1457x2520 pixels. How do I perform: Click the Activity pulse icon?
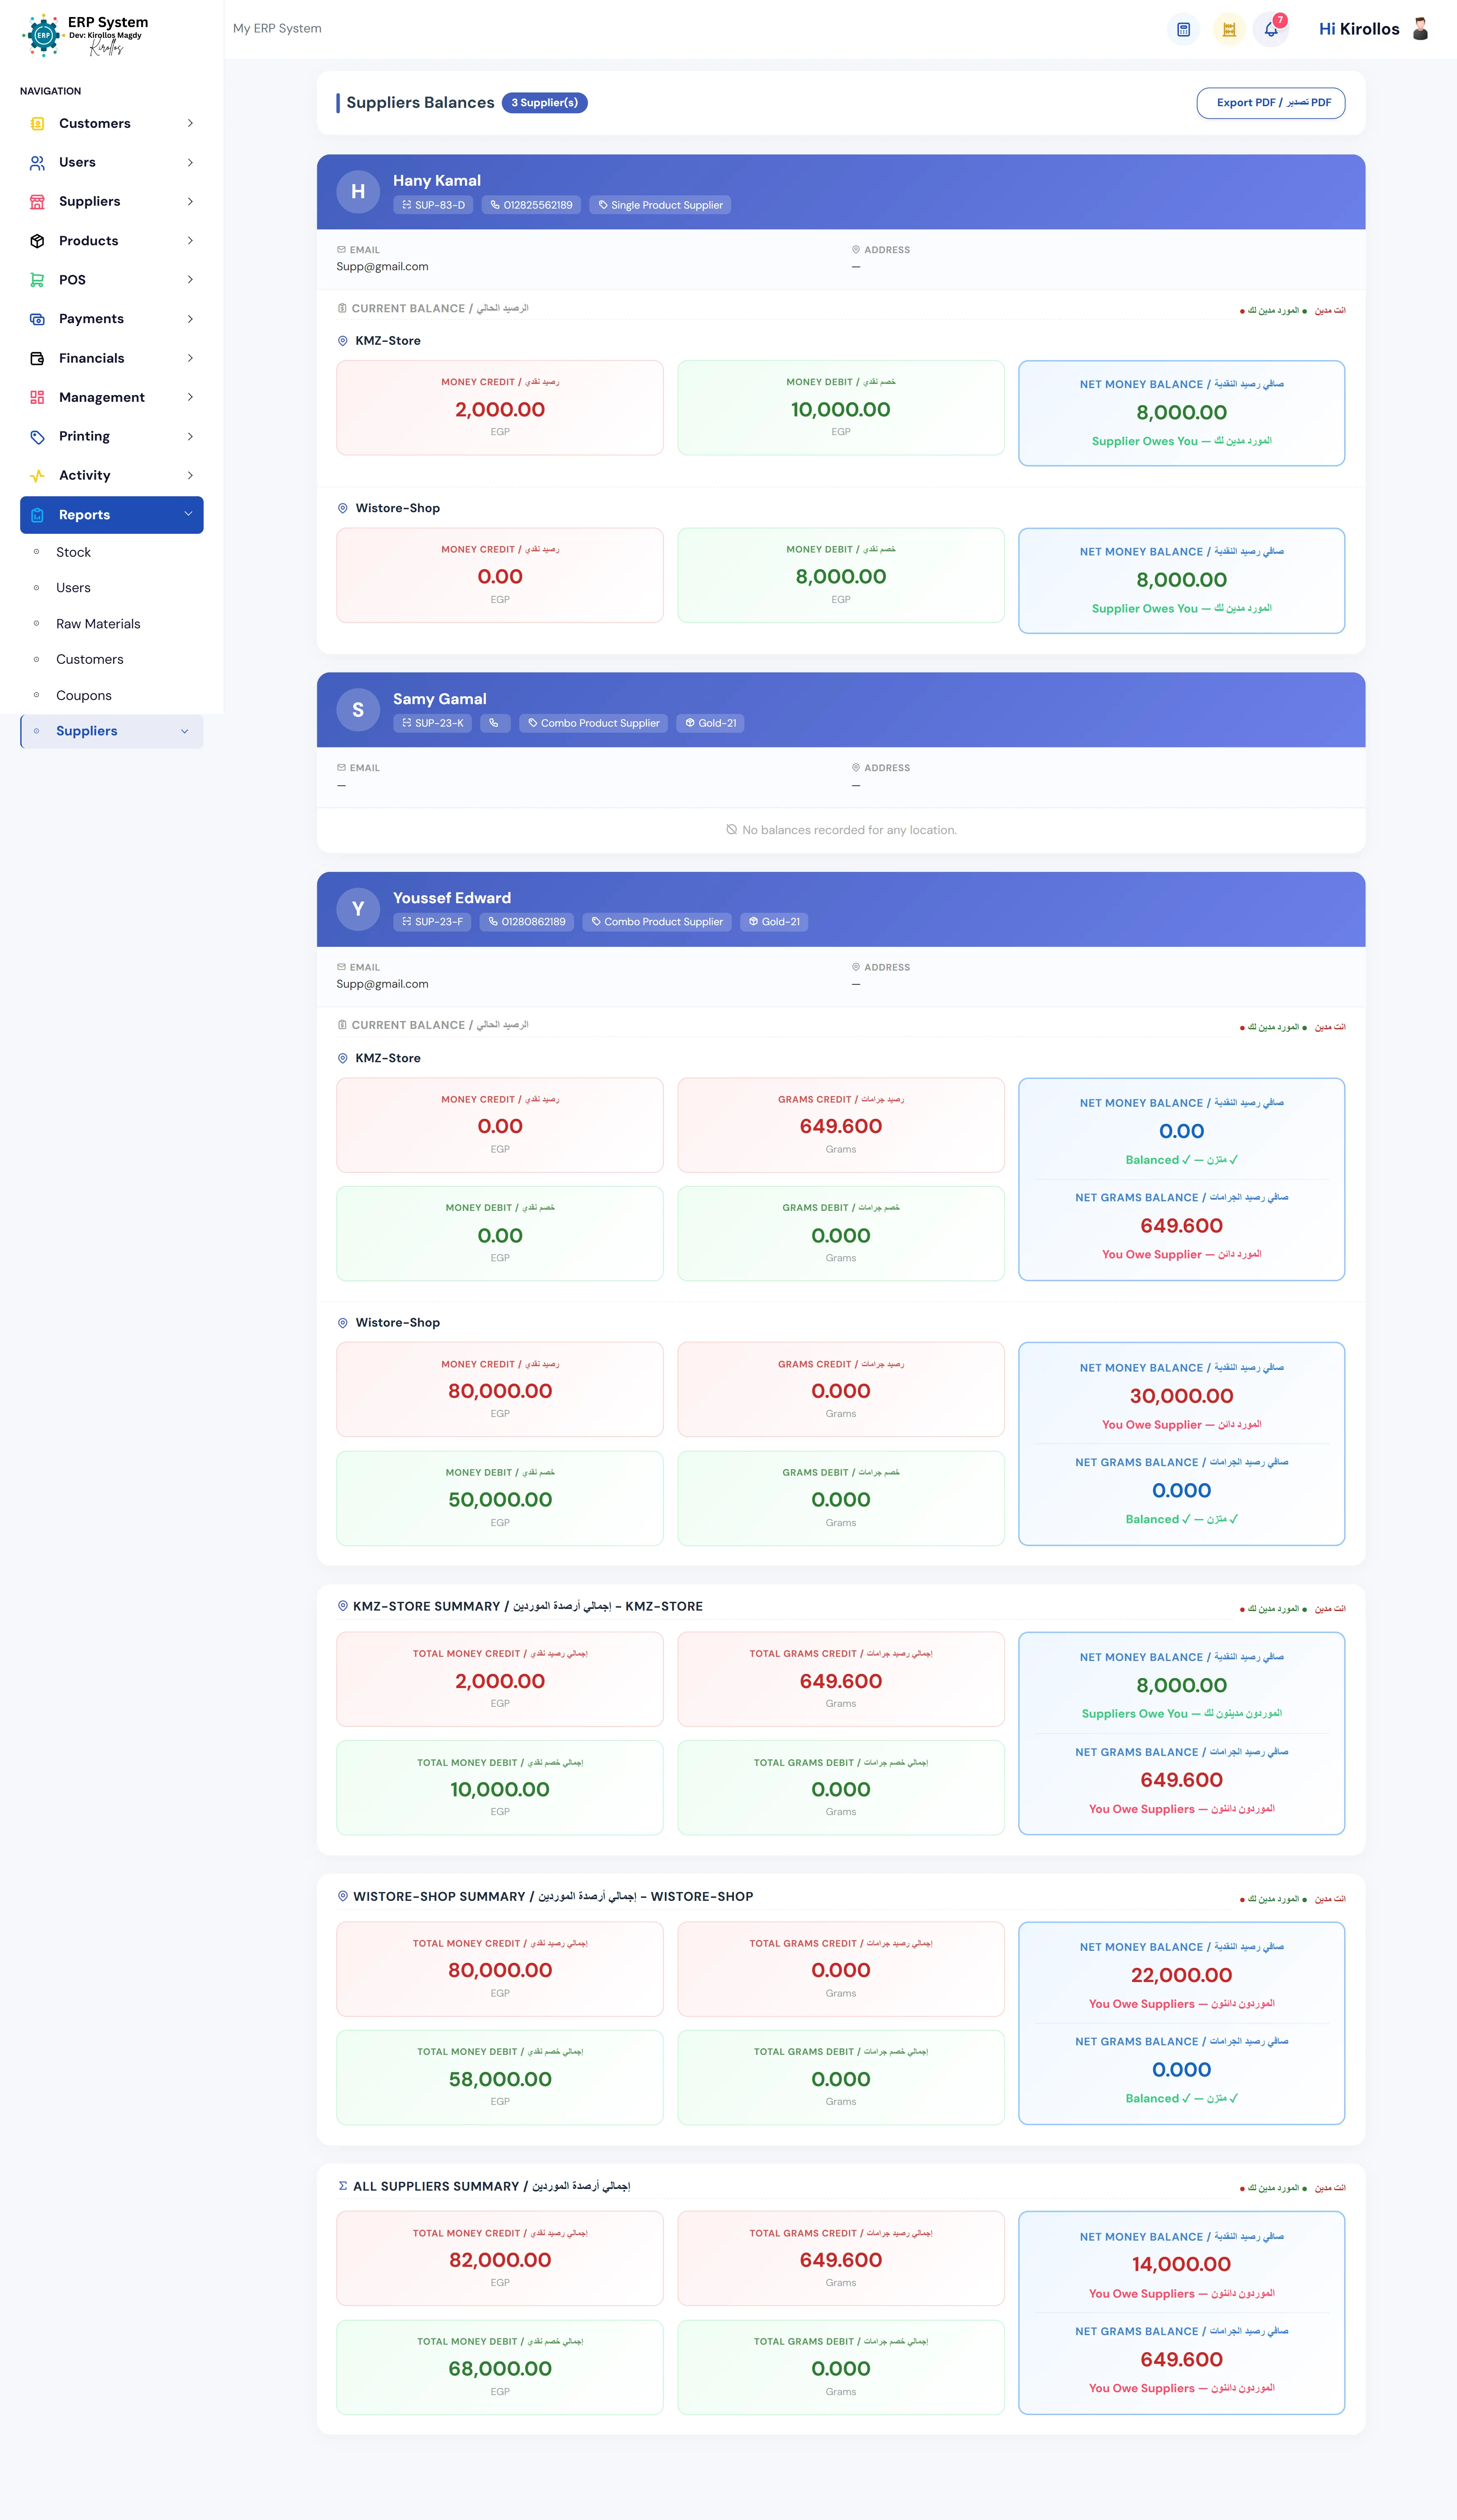[x=37, y=475]
